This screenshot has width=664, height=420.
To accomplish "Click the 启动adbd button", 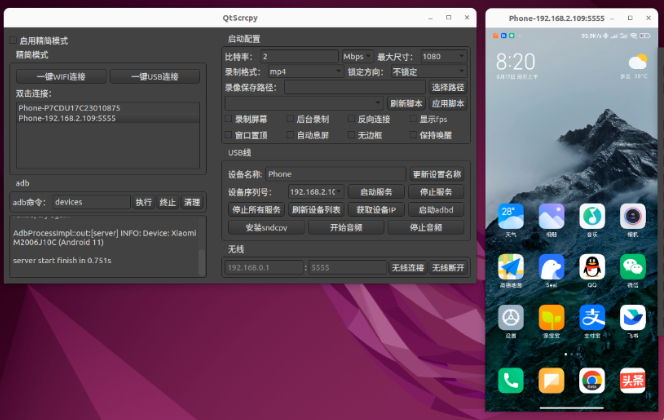I will point(436,210).
